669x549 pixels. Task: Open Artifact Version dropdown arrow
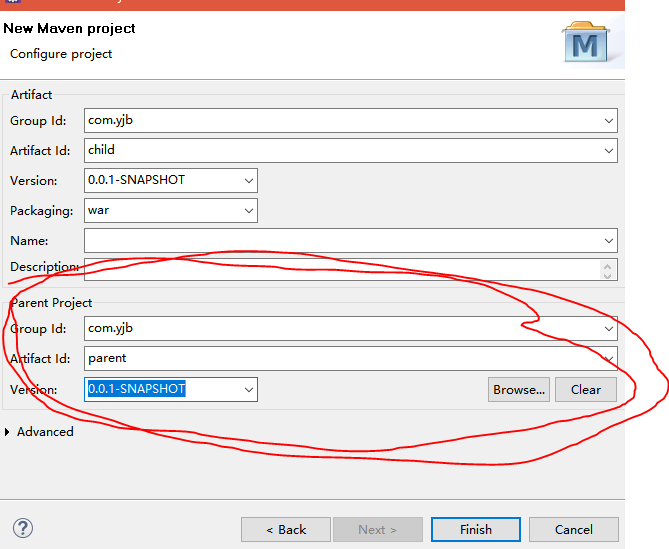249,180
